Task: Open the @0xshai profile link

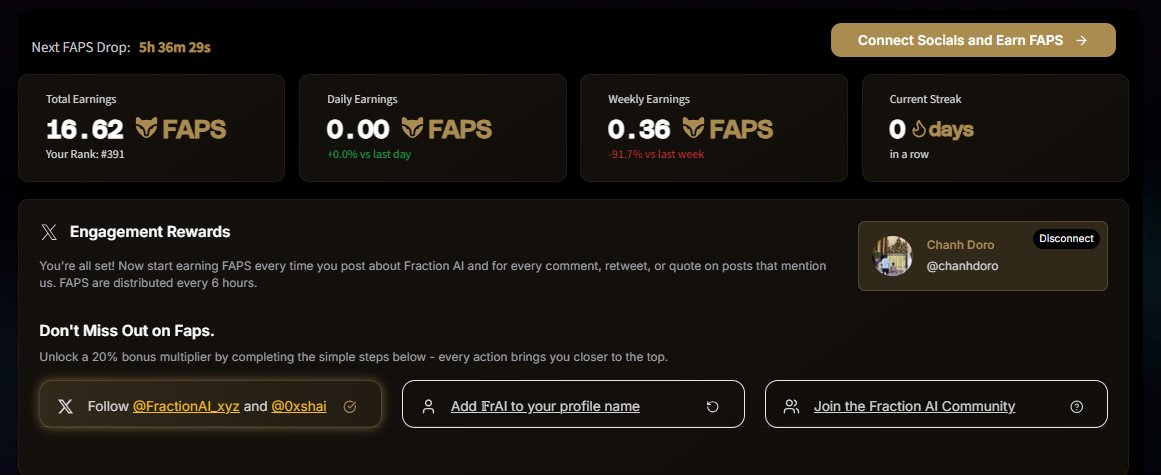Action: click(299, 406)
